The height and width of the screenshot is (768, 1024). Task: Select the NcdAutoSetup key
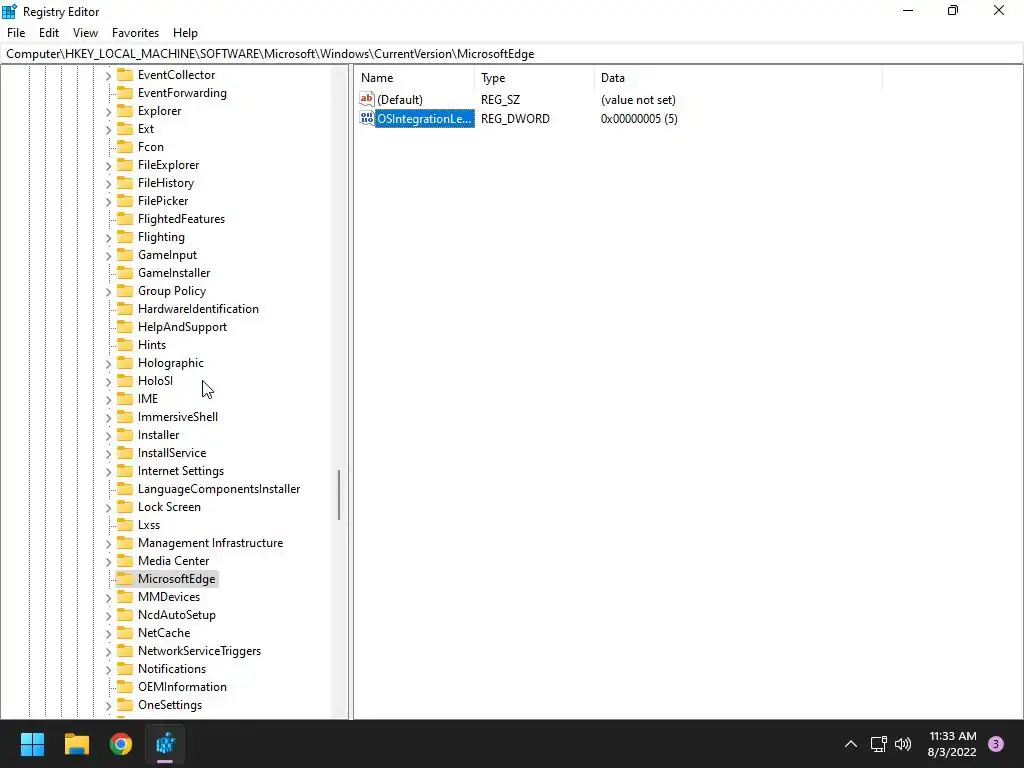pyautogui.click(x=176, y=615)
